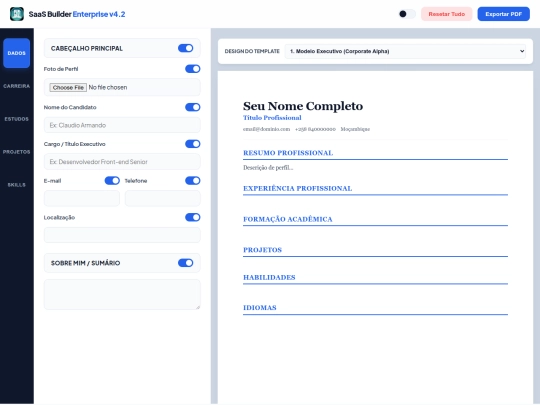Image resolution: width=540 pixels, height=405 pixels.
Task: Click the E-mail input field
Action: [x=82, y=198]
